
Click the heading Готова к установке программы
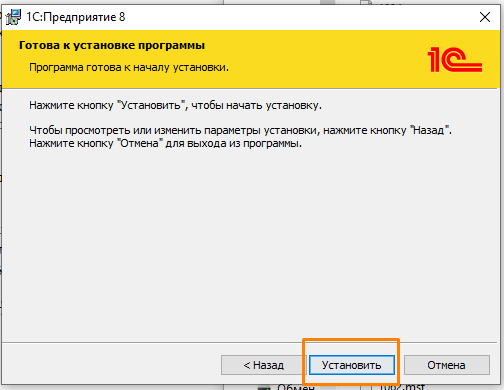pyautogui.click(x=112, y=45)
